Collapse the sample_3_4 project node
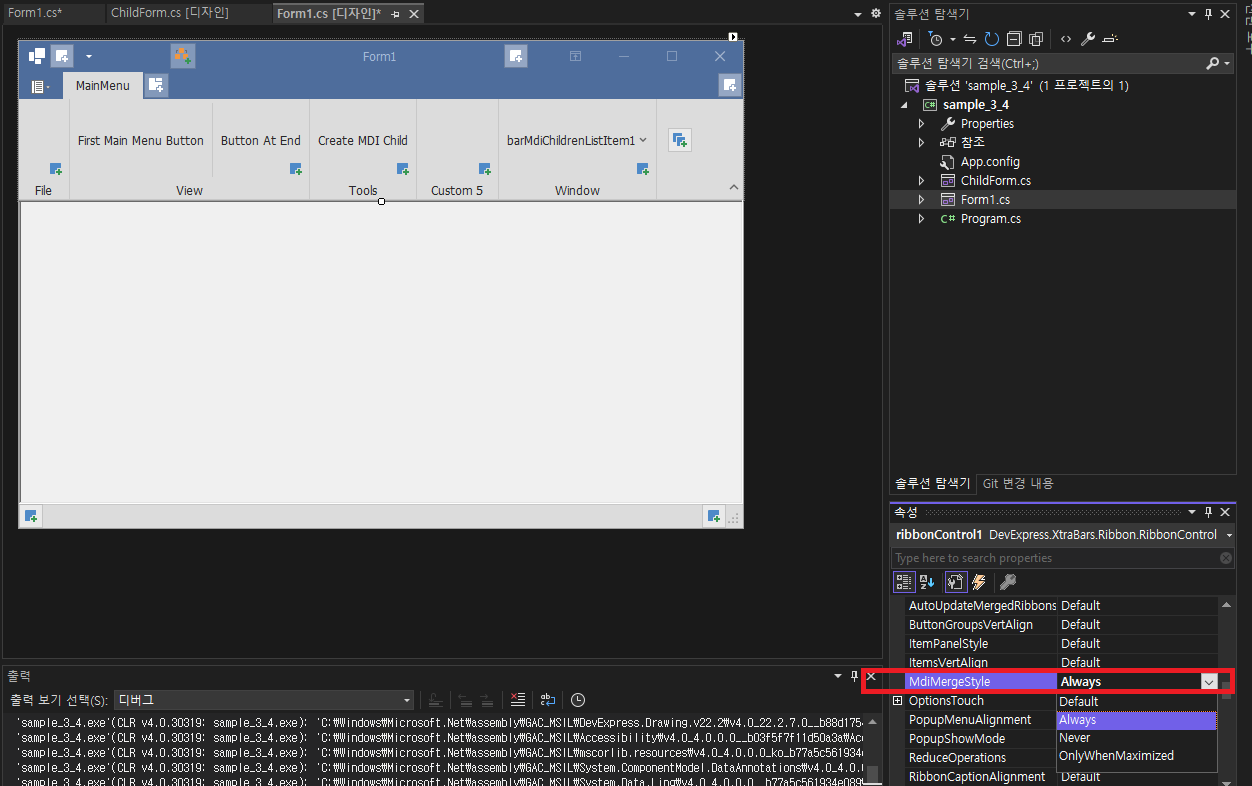Screen dimensions: 1252x786 point(905,105)
